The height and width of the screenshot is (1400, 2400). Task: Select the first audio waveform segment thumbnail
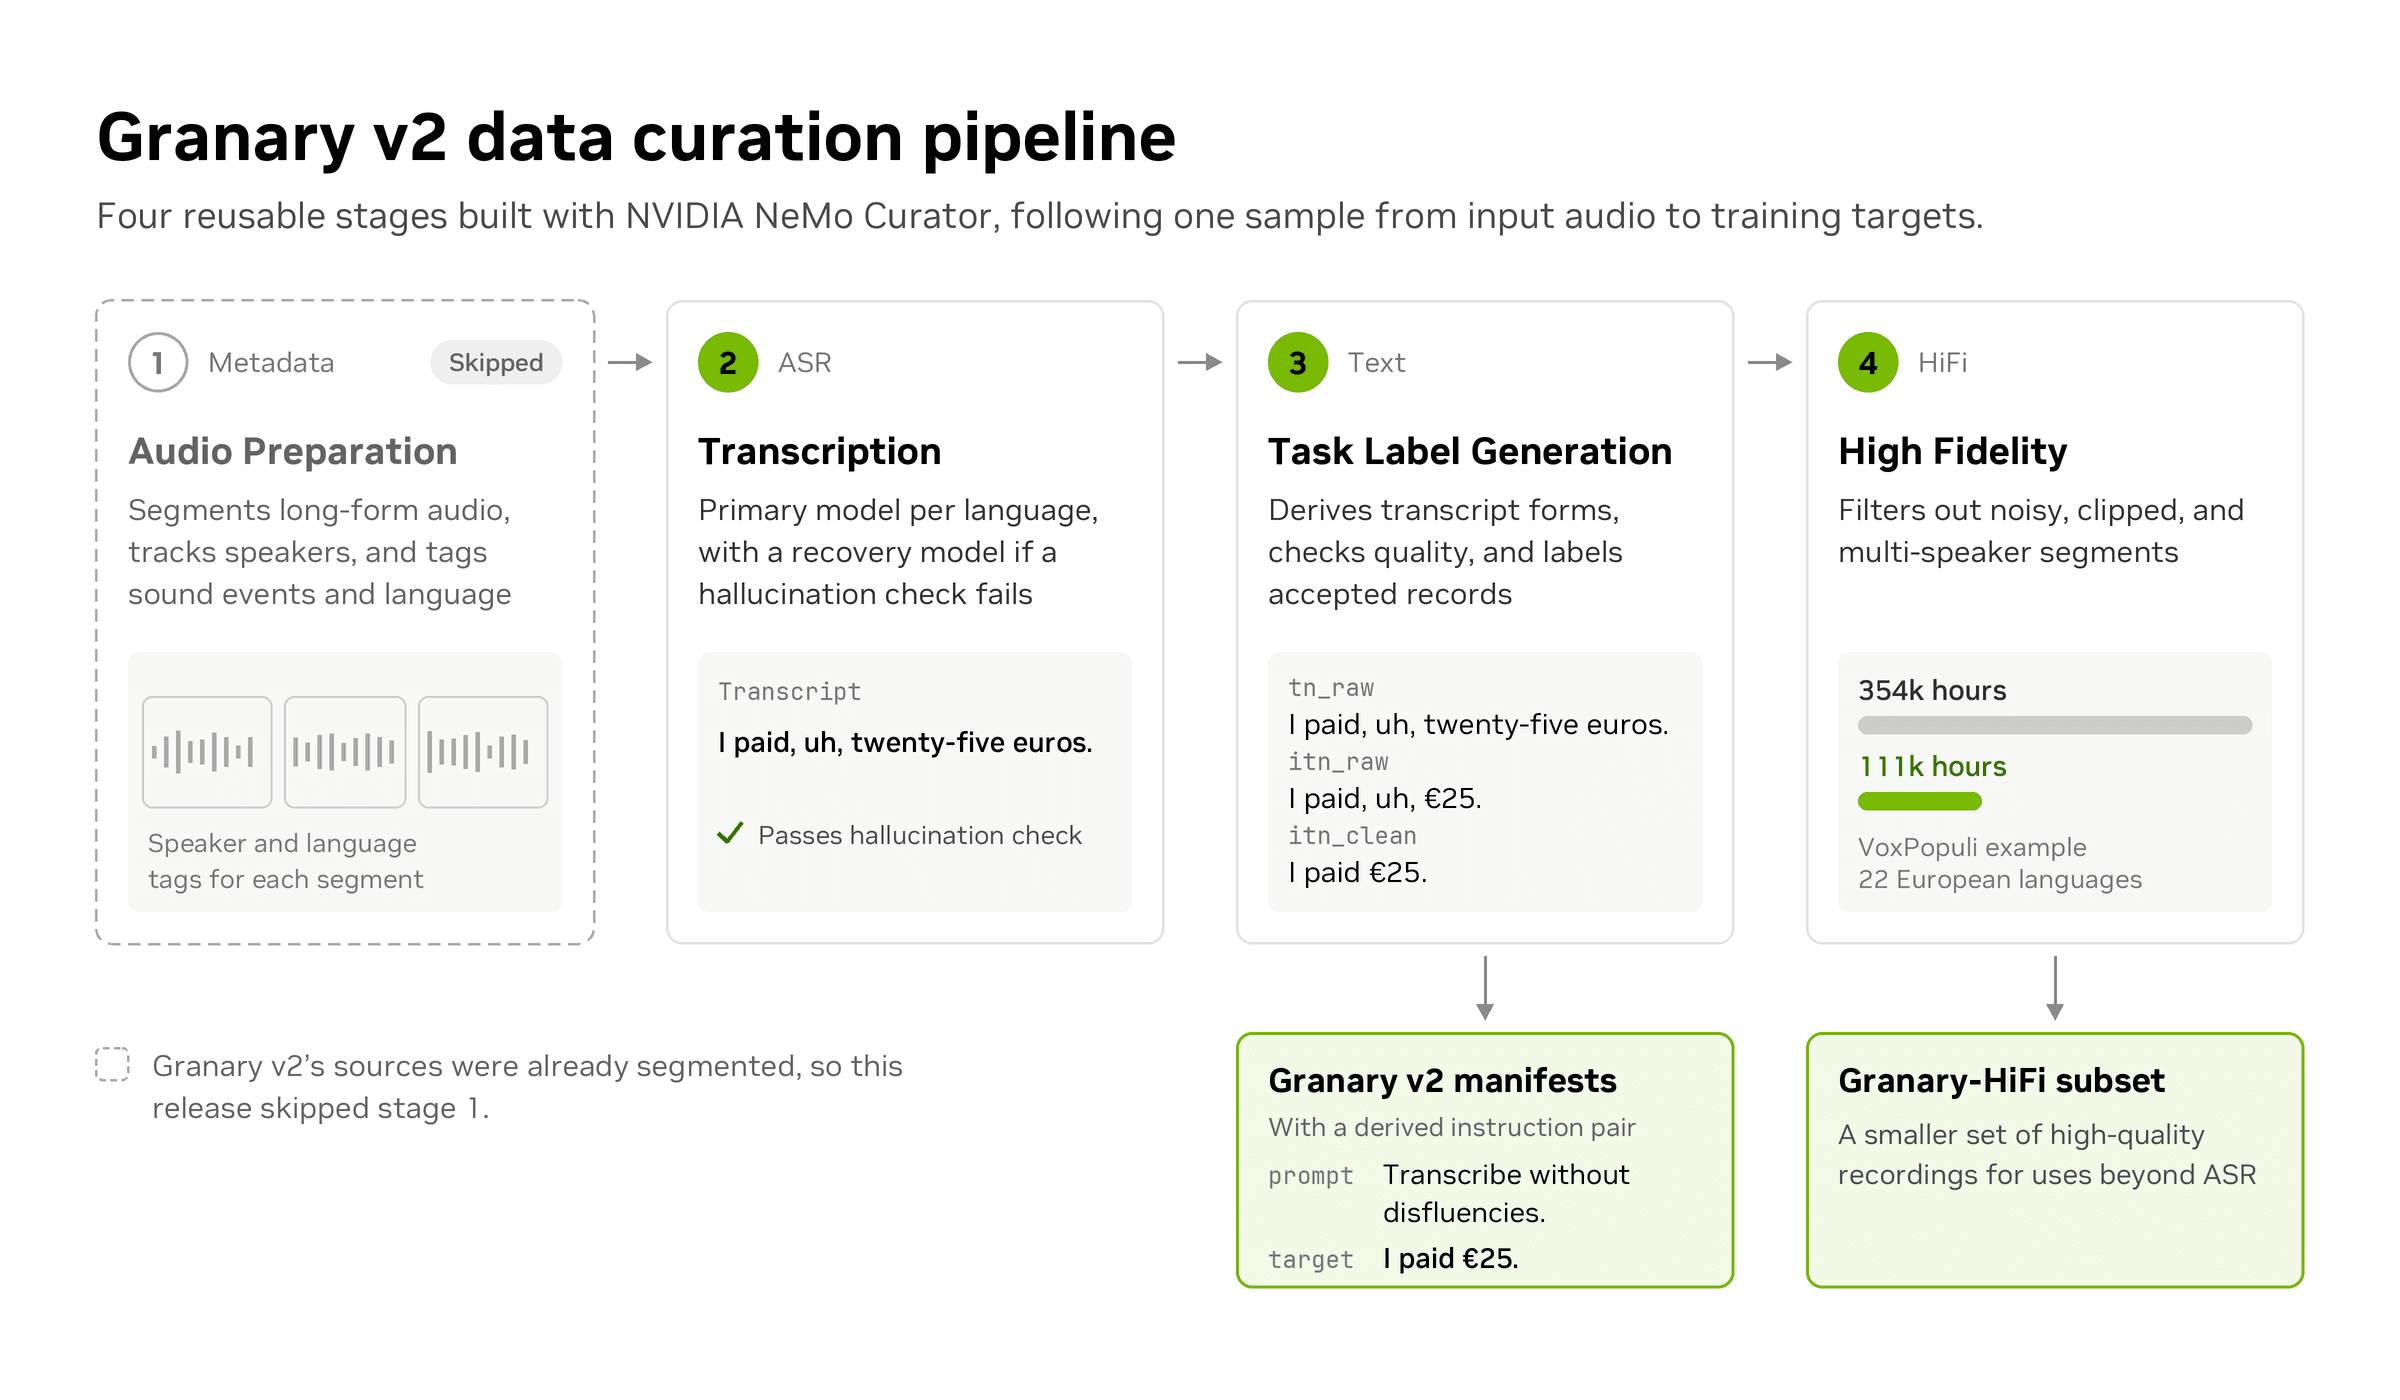coord(207,752)
